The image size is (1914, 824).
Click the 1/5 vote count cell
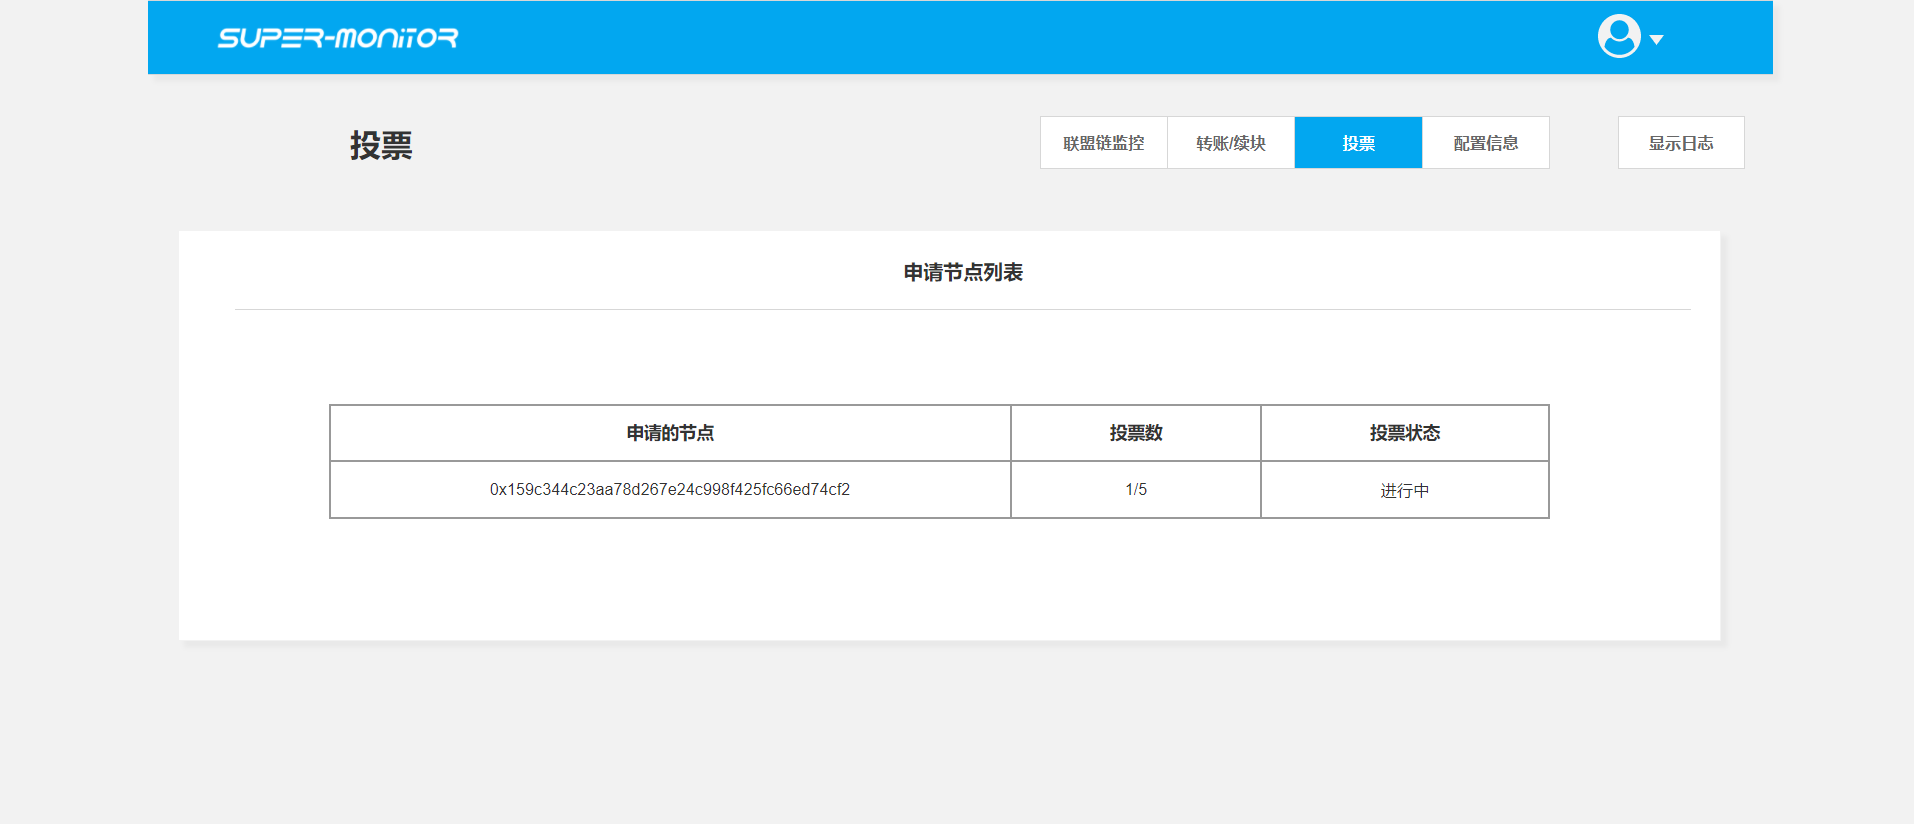tap(1135, 490)
